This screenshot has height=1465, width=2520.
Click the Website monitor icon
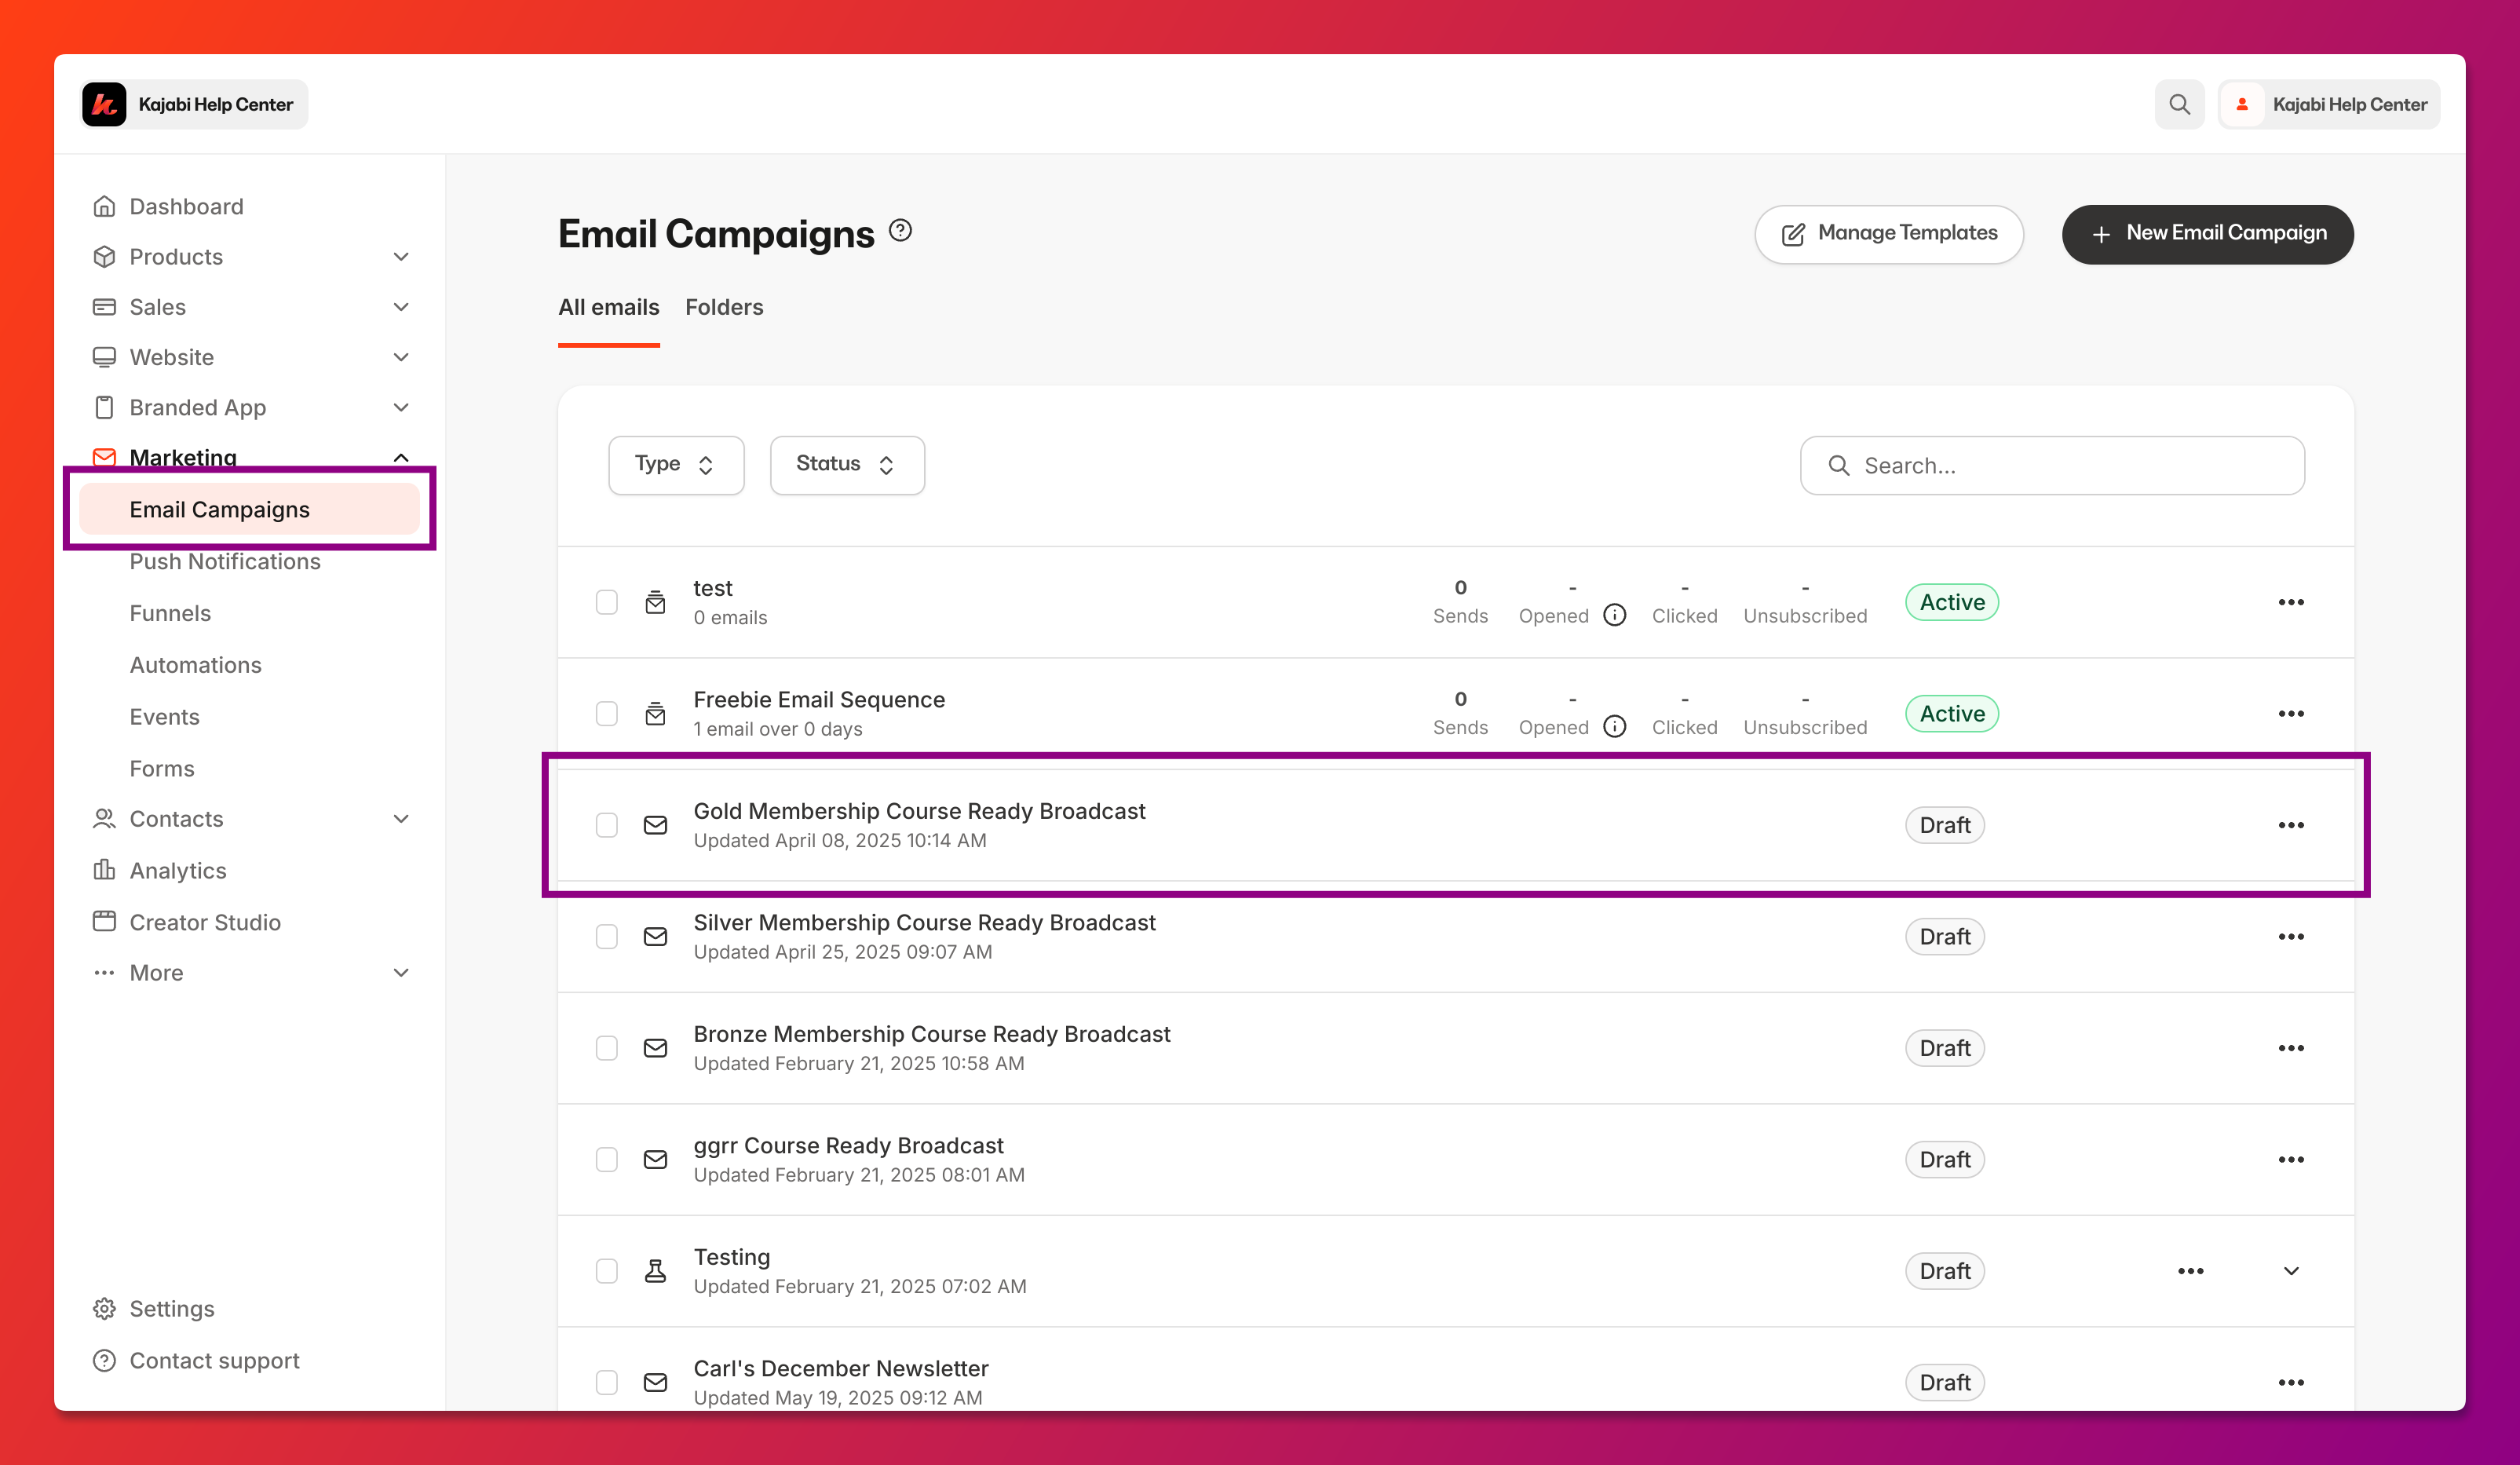pos(104,357)
